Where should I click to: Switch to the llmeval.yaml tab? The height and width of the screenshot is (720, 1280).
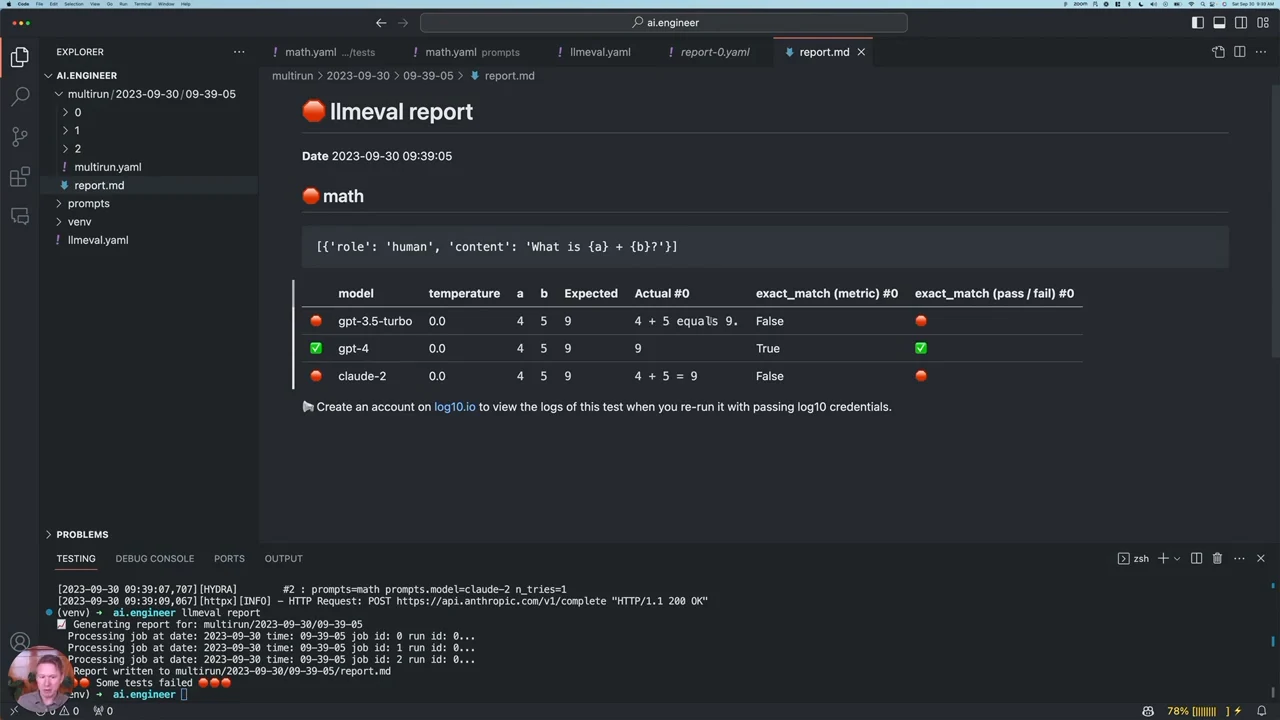[600, 52]
